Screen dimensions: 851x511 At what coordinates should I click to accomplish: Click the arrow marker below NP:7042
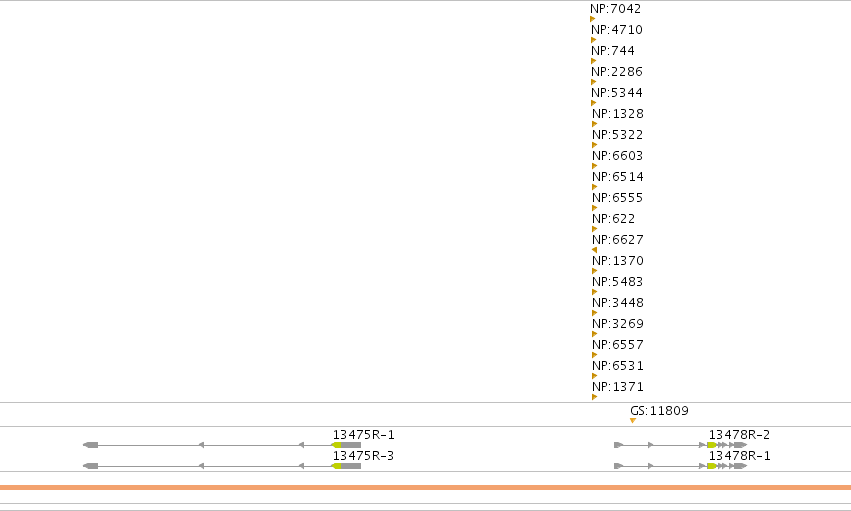click(x=593, y=19)
